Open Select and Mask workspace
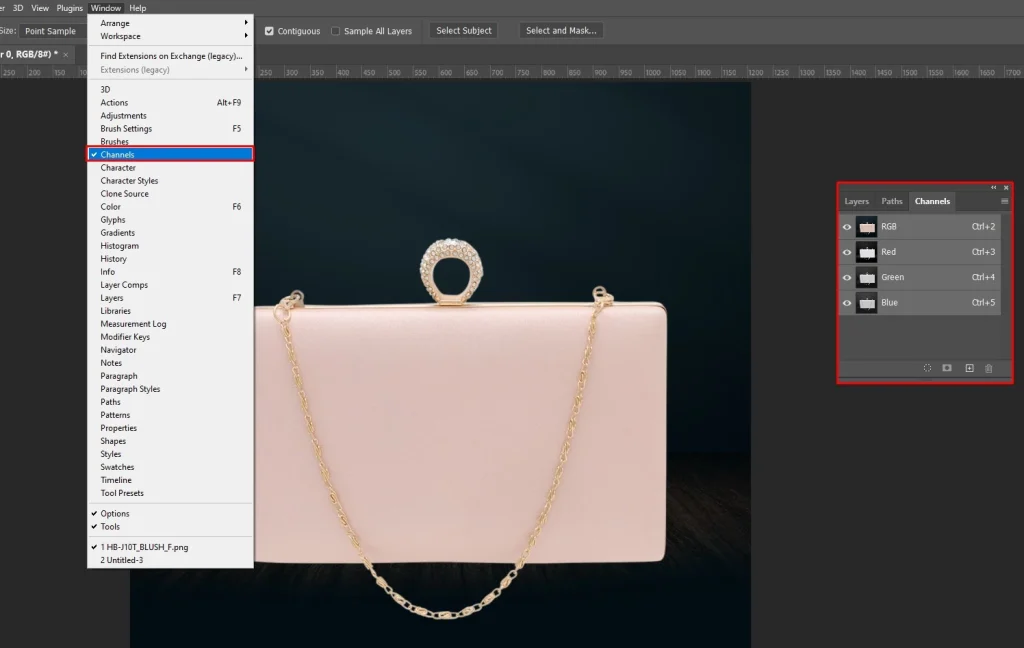 coord(561,31)
